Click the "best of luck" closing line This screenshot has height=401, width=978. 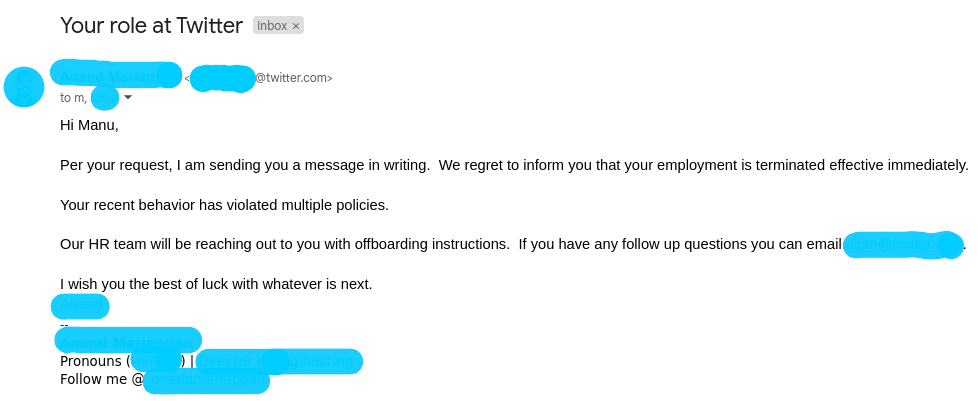216,284
